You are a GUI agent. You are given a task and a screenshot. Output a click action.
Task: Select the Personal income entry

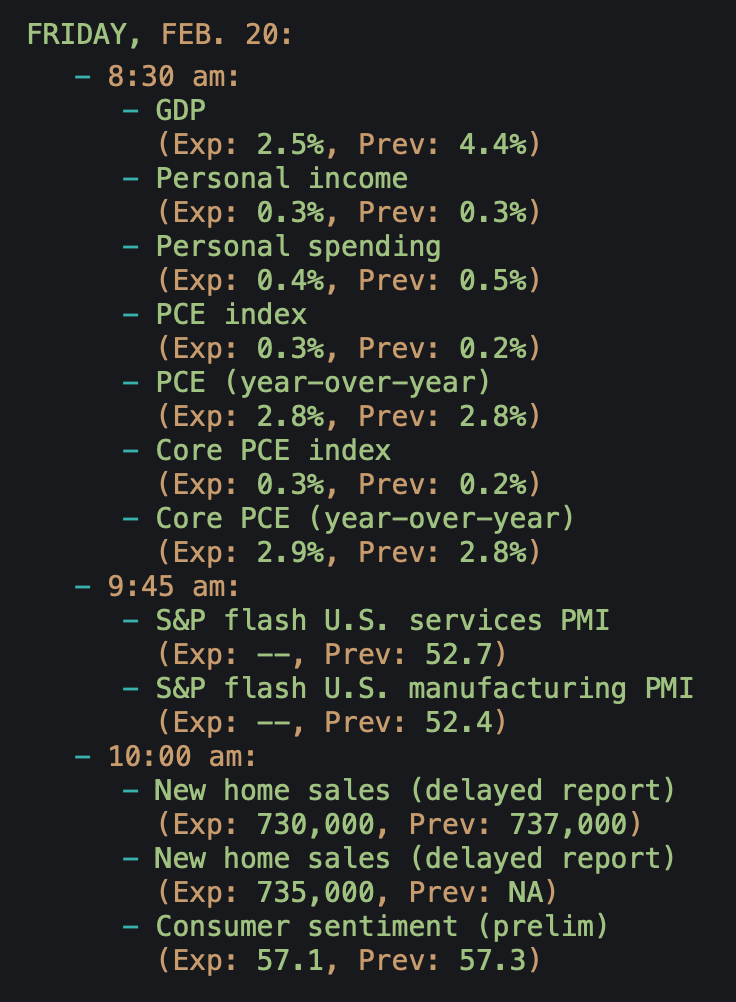click(x=281, y=179)
